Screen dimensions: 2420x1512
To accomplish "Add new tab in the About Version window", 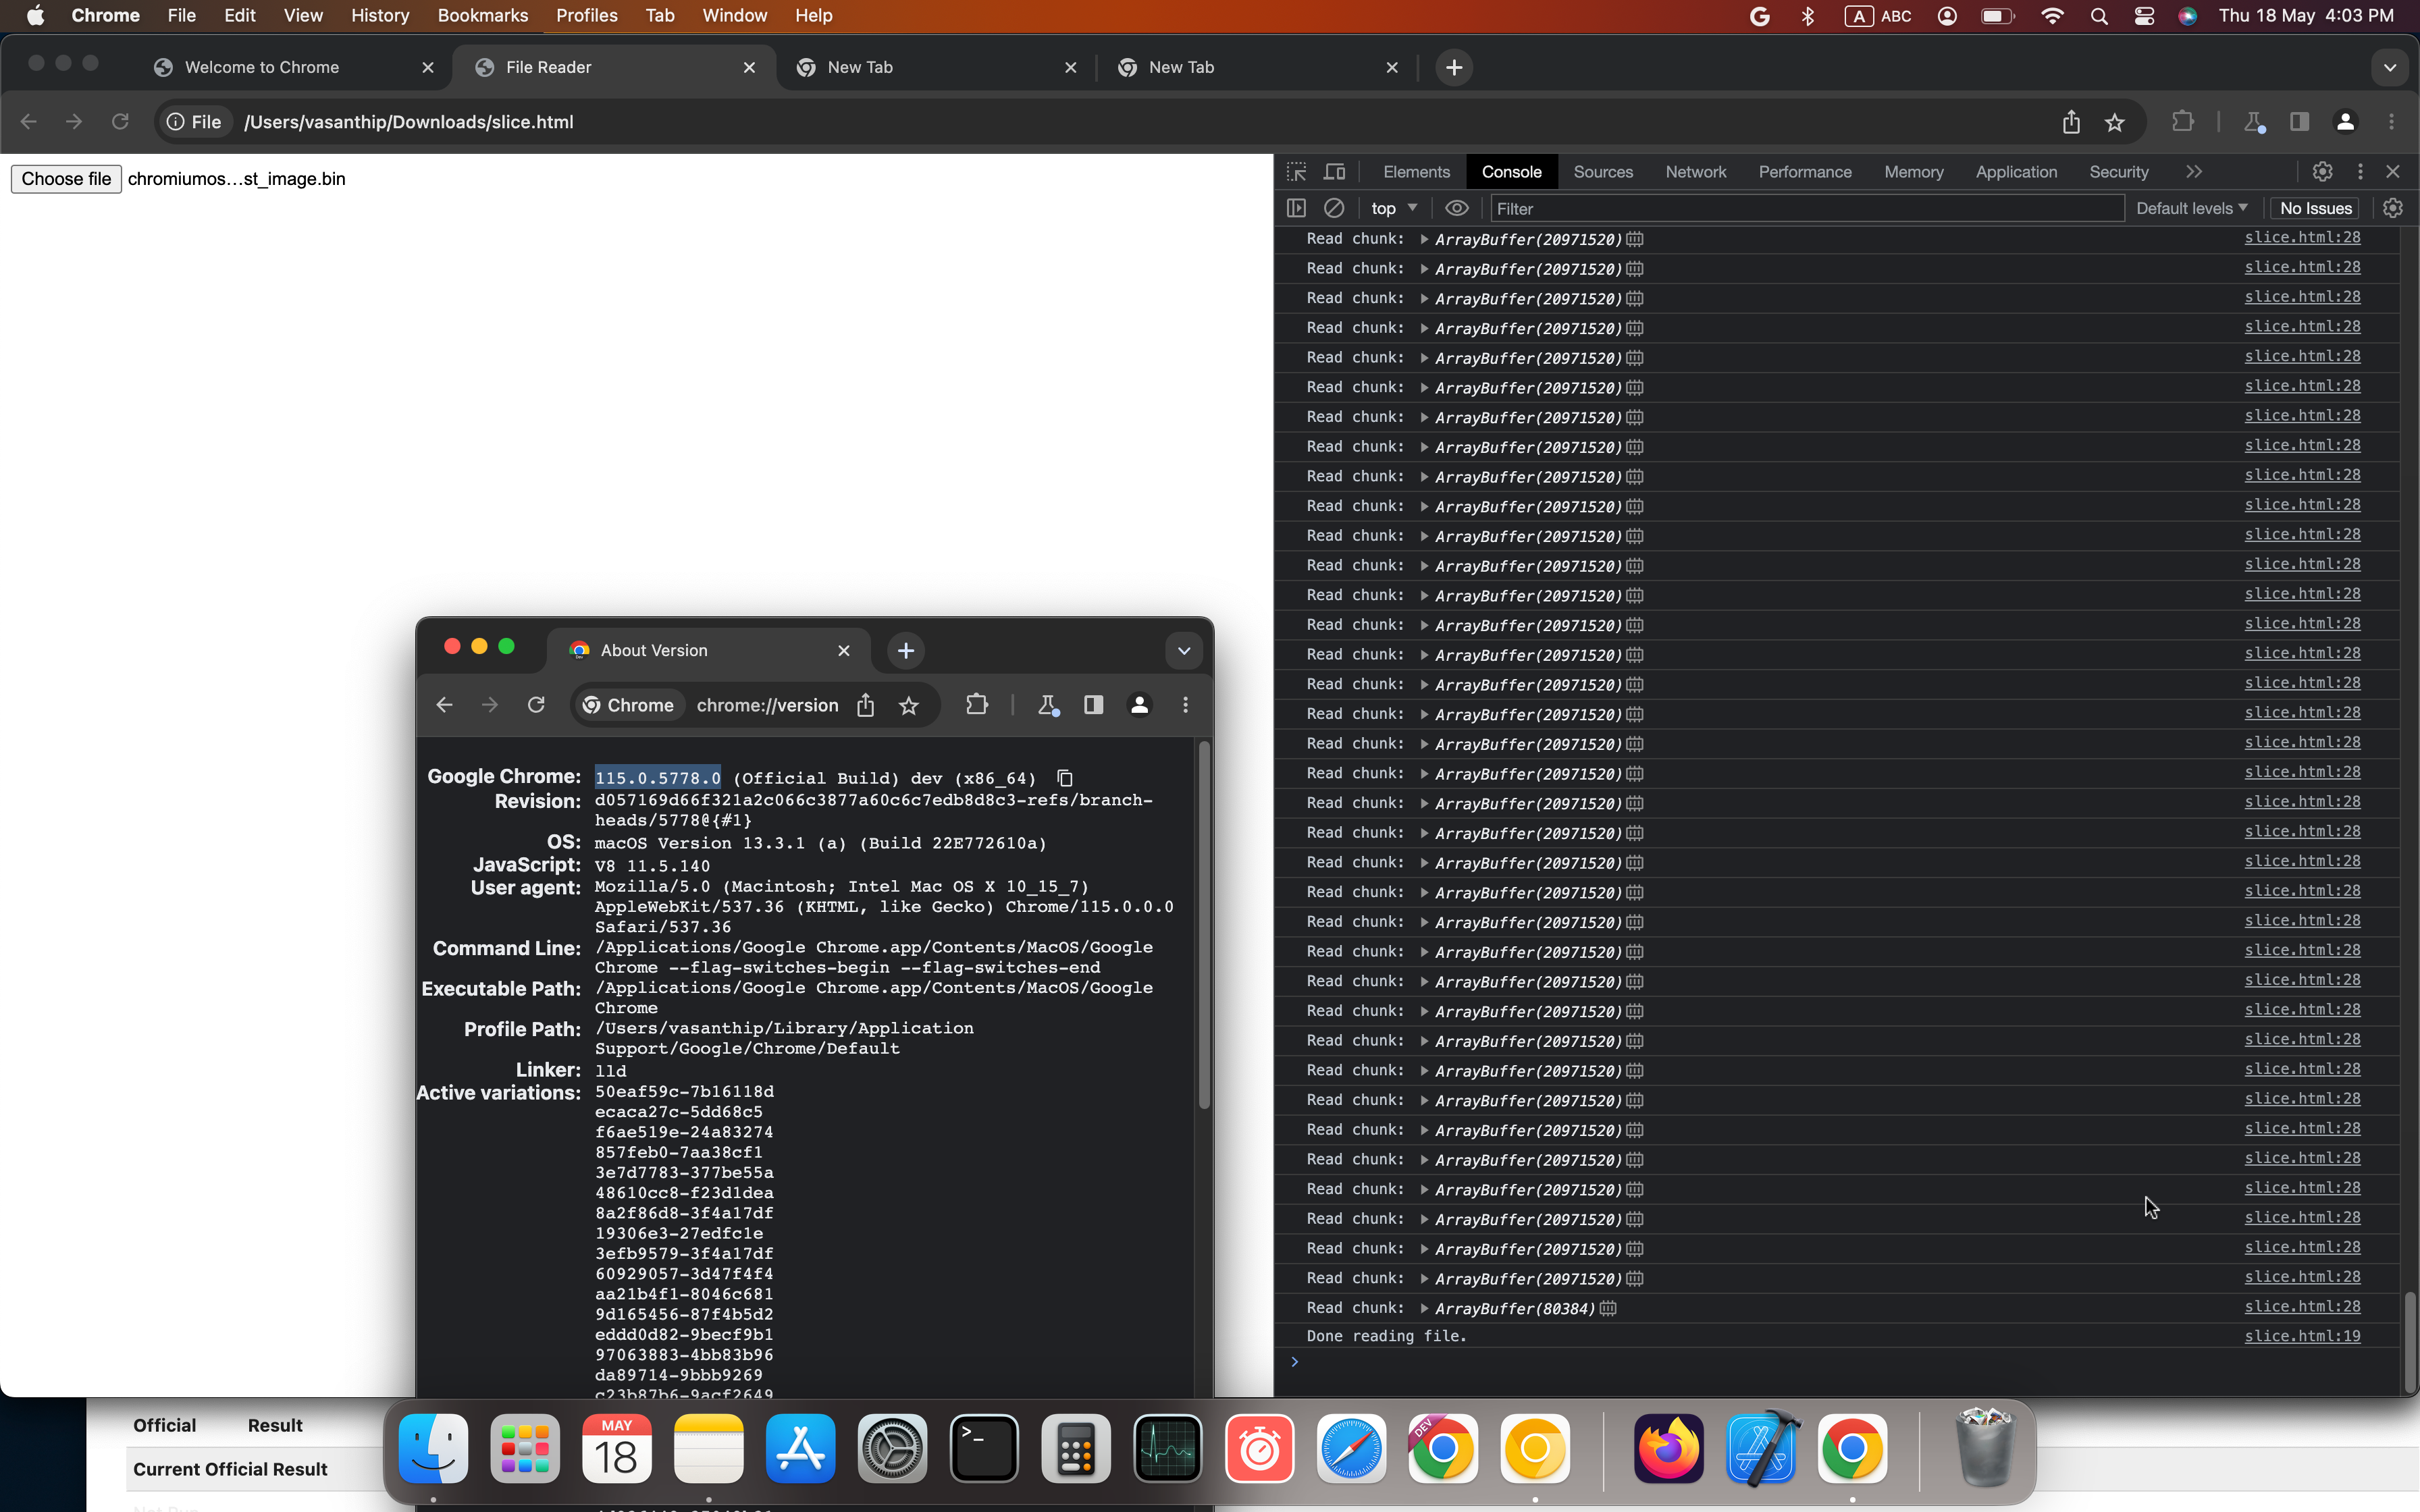I will (x=905, y=651).
